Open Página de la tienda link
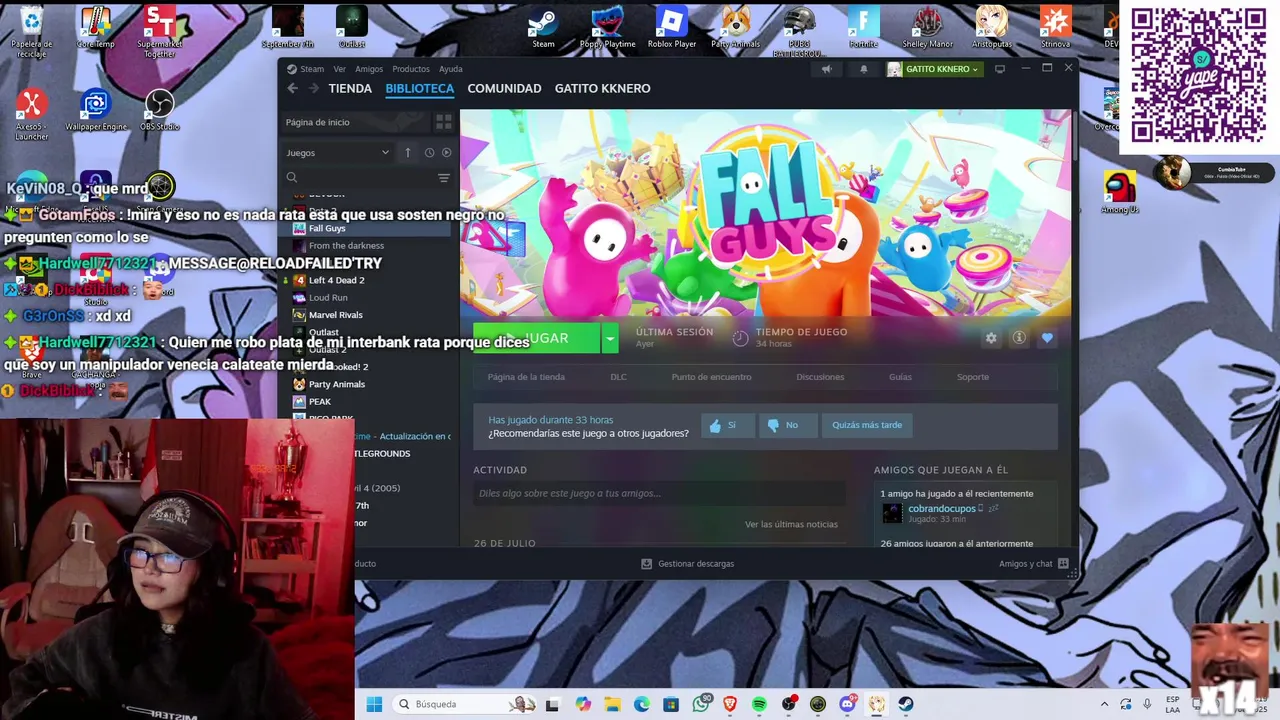 tap(526, 377)
